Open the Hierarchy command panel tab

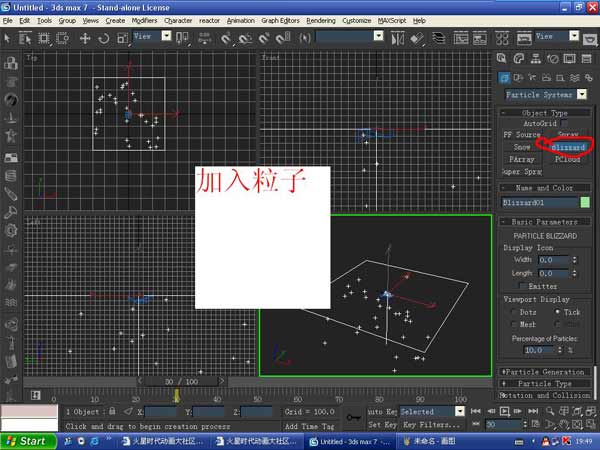(x=536, y=59)
